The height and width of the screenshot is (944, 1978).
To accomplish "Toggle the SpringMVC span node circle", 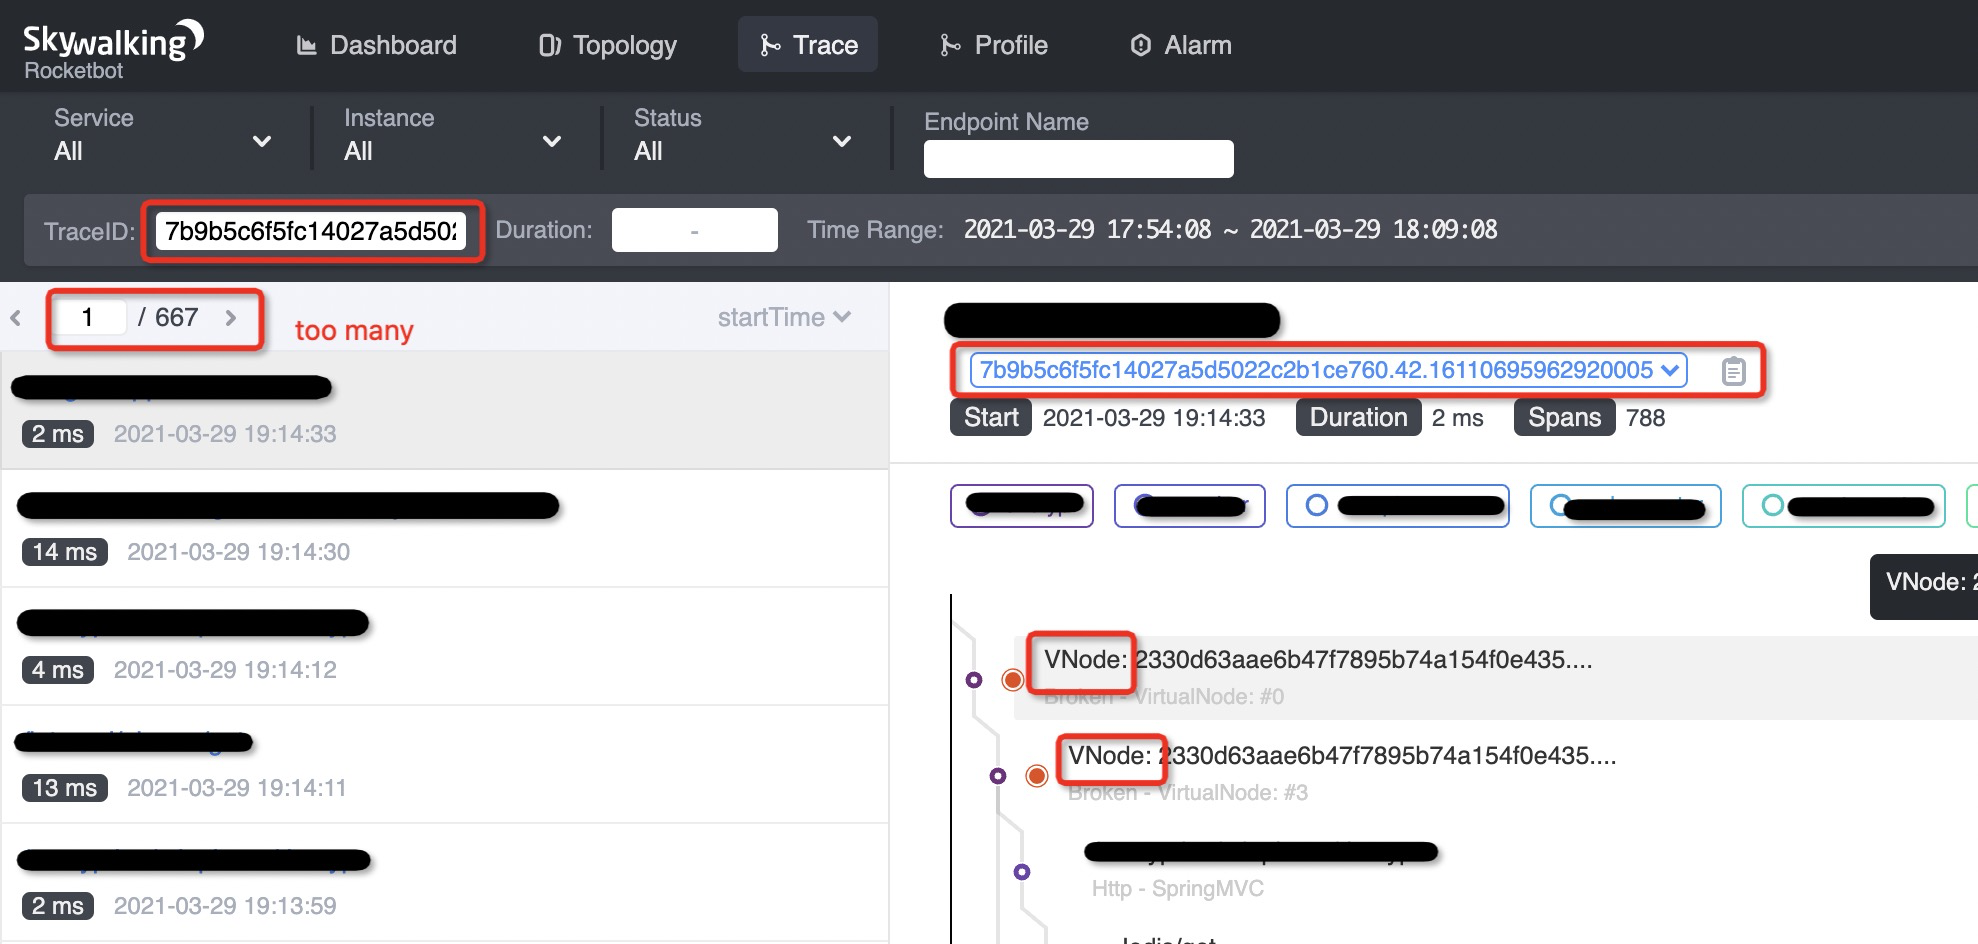I will [x=1020, y=871].
